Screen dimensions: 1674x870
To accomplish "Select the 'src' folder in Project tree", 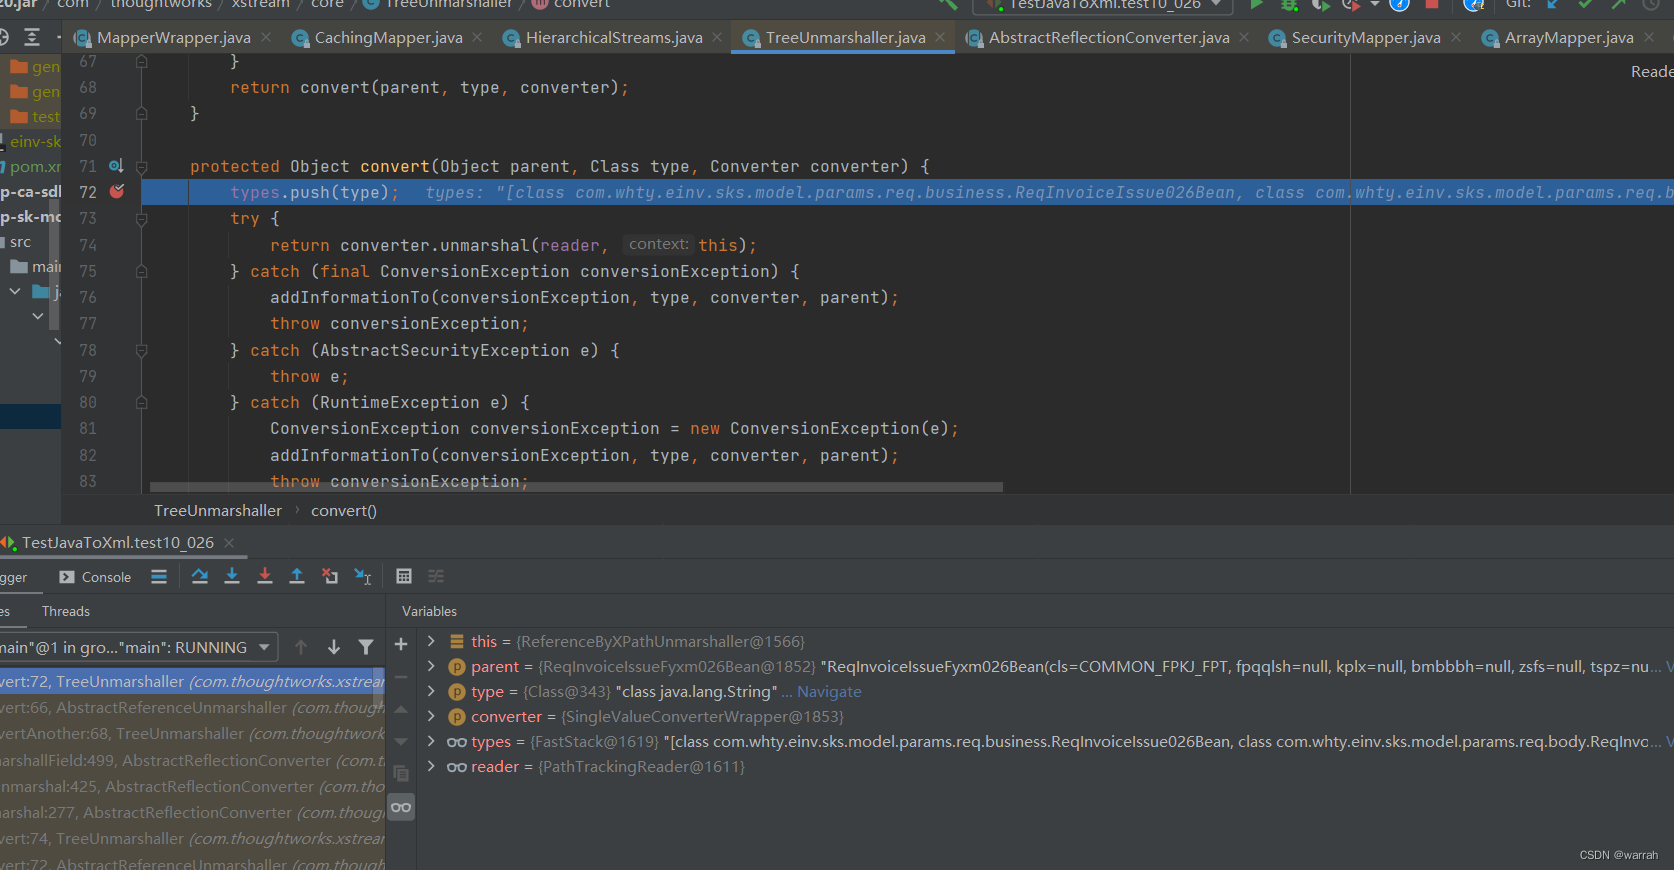I will 20,242.
